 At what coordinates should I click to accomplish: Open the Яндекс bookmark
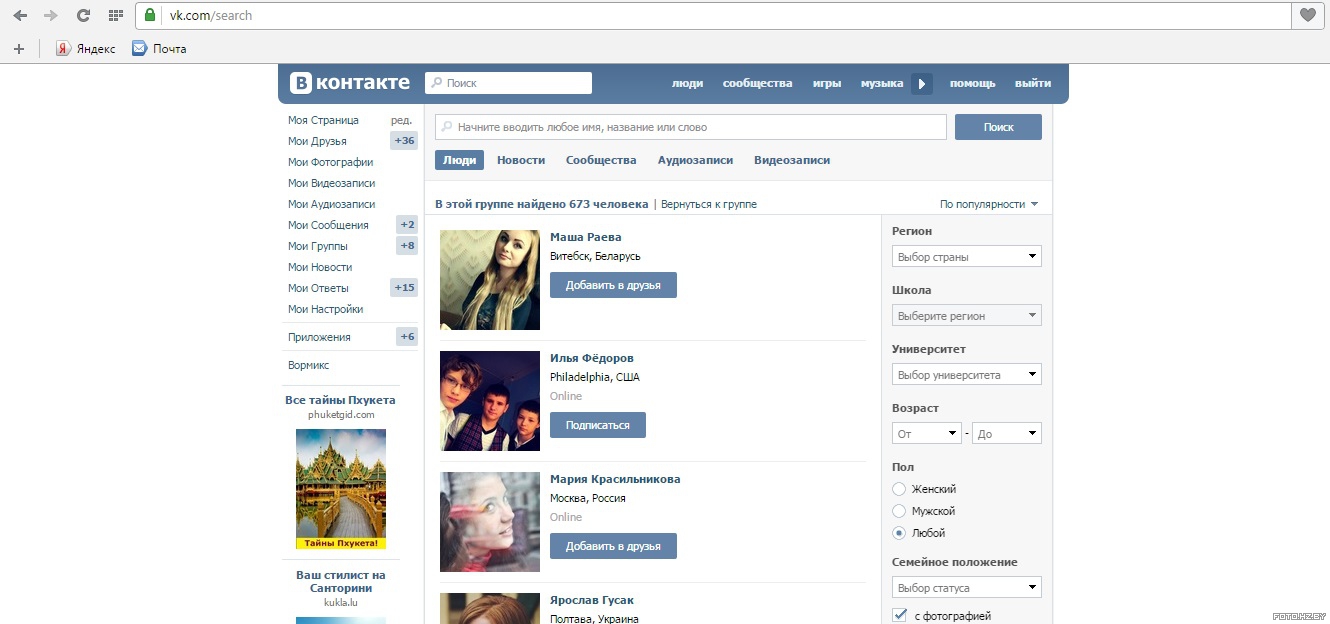(85, 48)
